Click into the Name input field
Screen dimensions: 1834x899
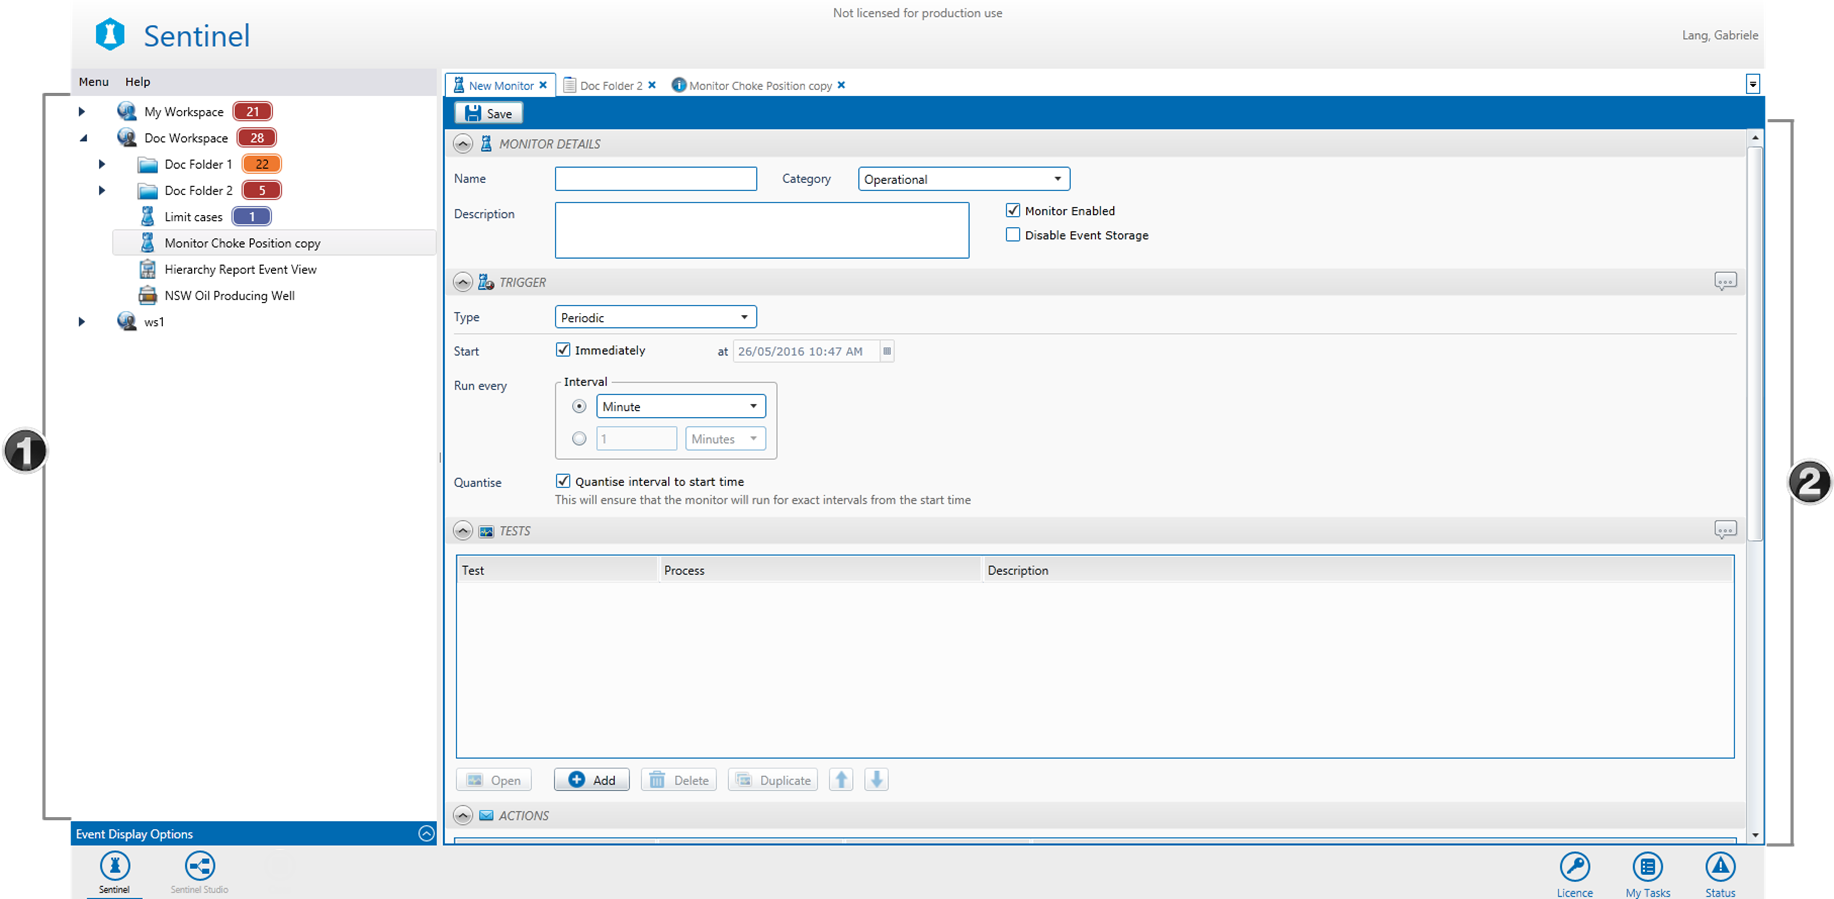click(x=655, y=179)
